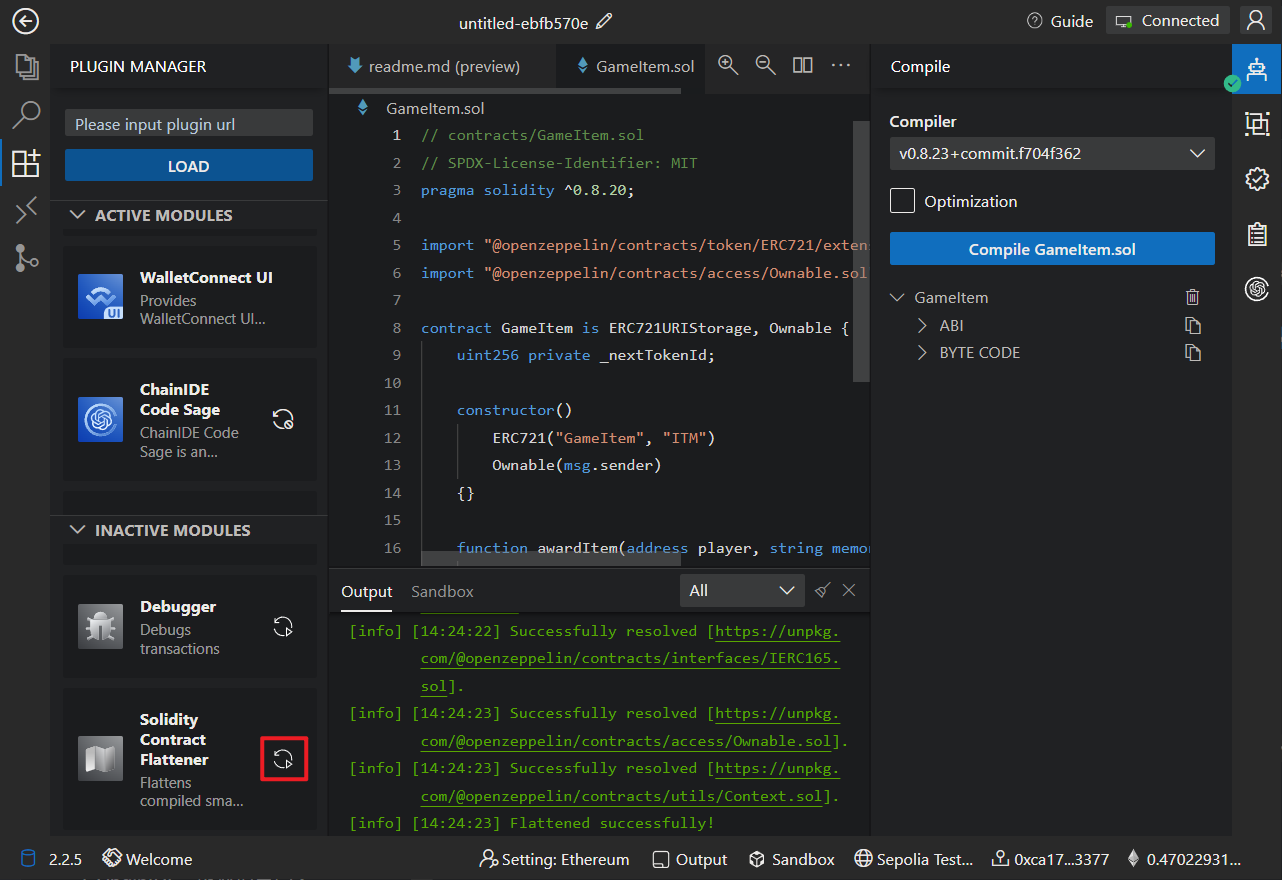The width and height of the screenshot is (1282, 880).
Task: Open the output filter All dropdown
Action: [x=741, y=590]
